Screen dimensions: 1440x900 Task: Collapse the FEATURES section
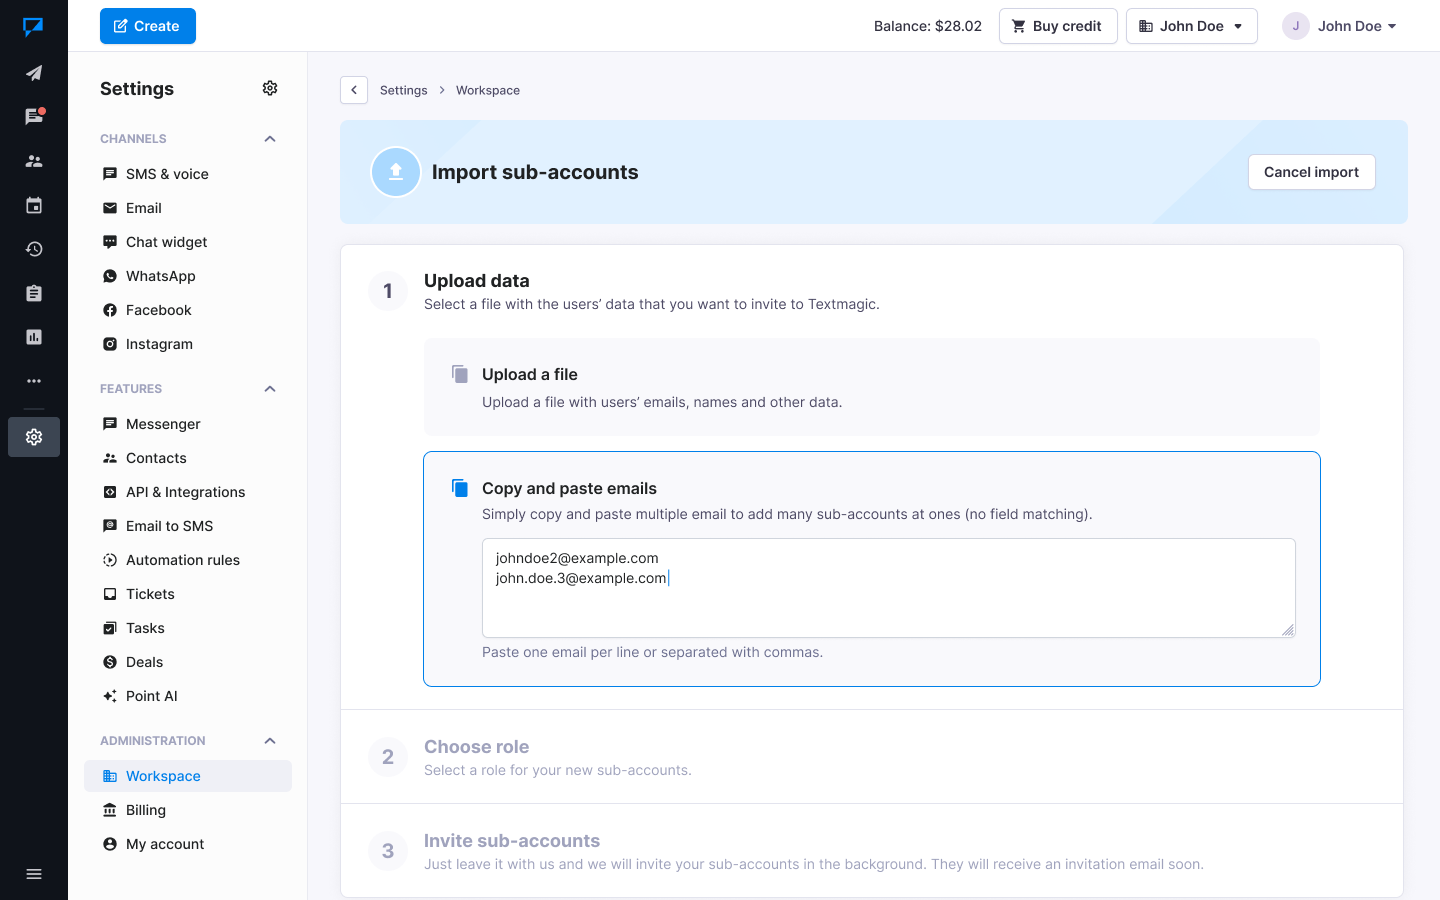tap(269, 388)
